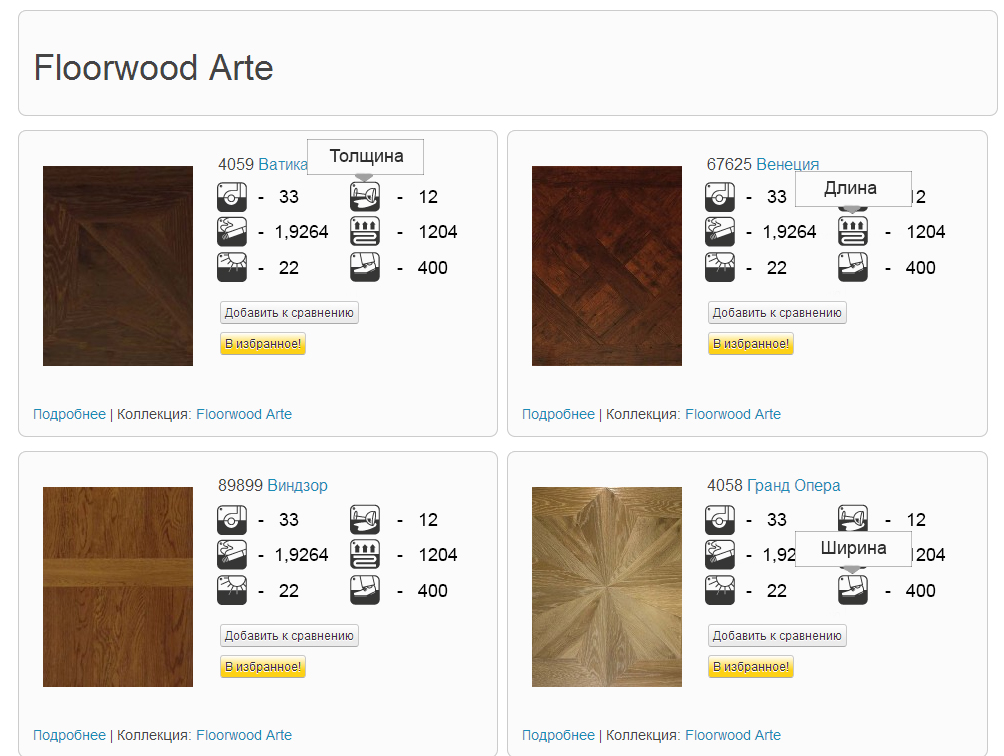
Task: Click the sun icon beside 22 in Венеция card
Action: [x=720, y=268]
